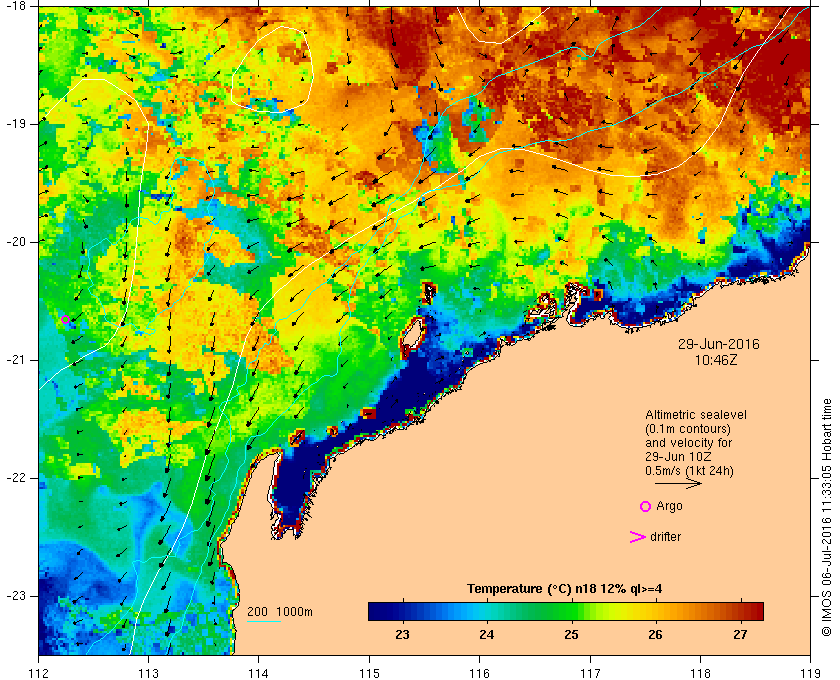Click the oval island near 115.4E, 20.8S

[412, 335]
